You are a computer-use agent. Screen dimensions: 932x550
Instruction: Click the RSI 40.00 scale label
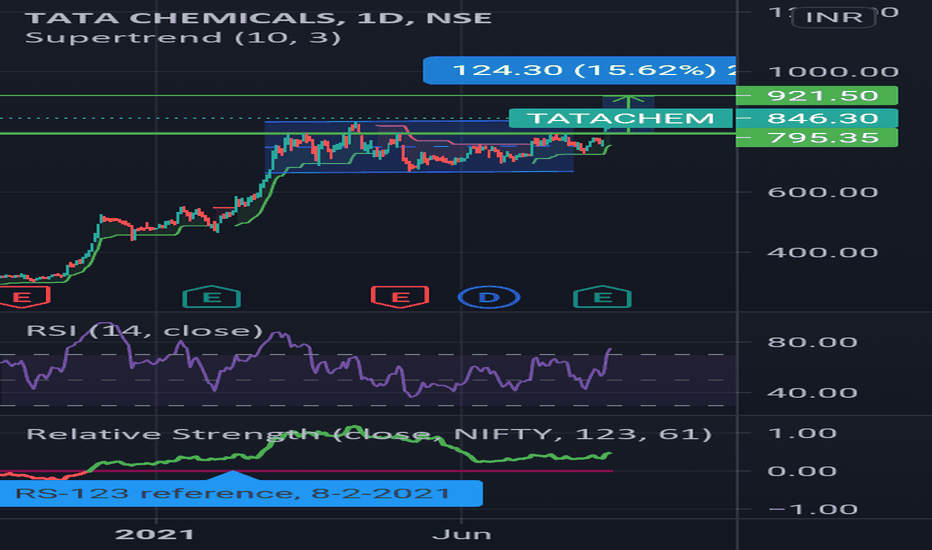pyautogui.click(x=813, y=392)
